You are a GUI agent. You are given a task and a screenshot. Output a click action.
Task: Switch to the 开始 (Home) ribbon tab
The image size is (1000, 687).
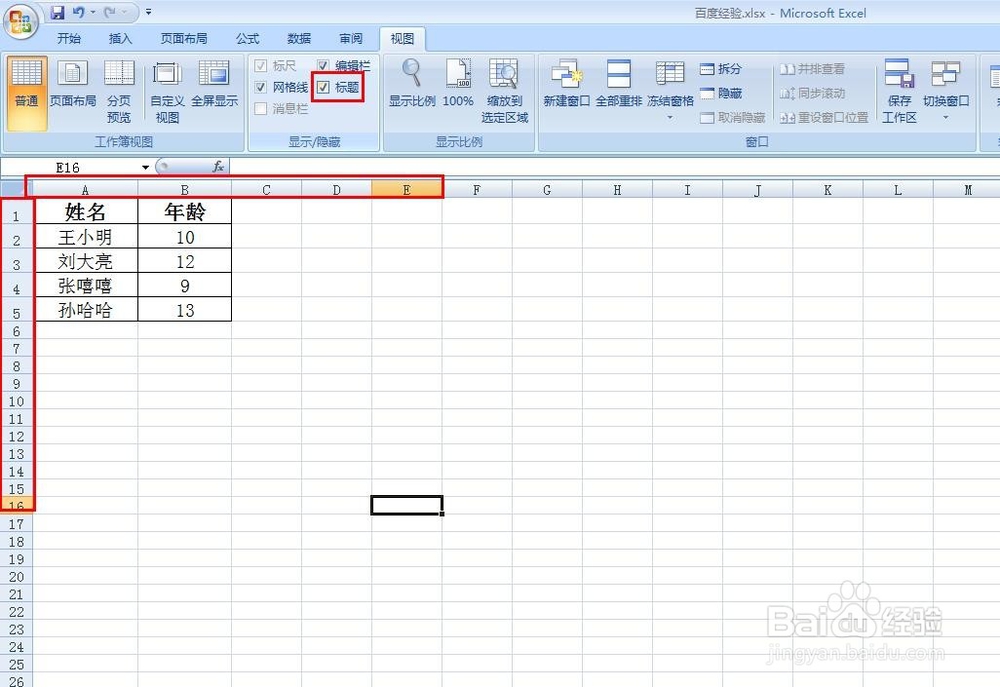tap(69, 39)
